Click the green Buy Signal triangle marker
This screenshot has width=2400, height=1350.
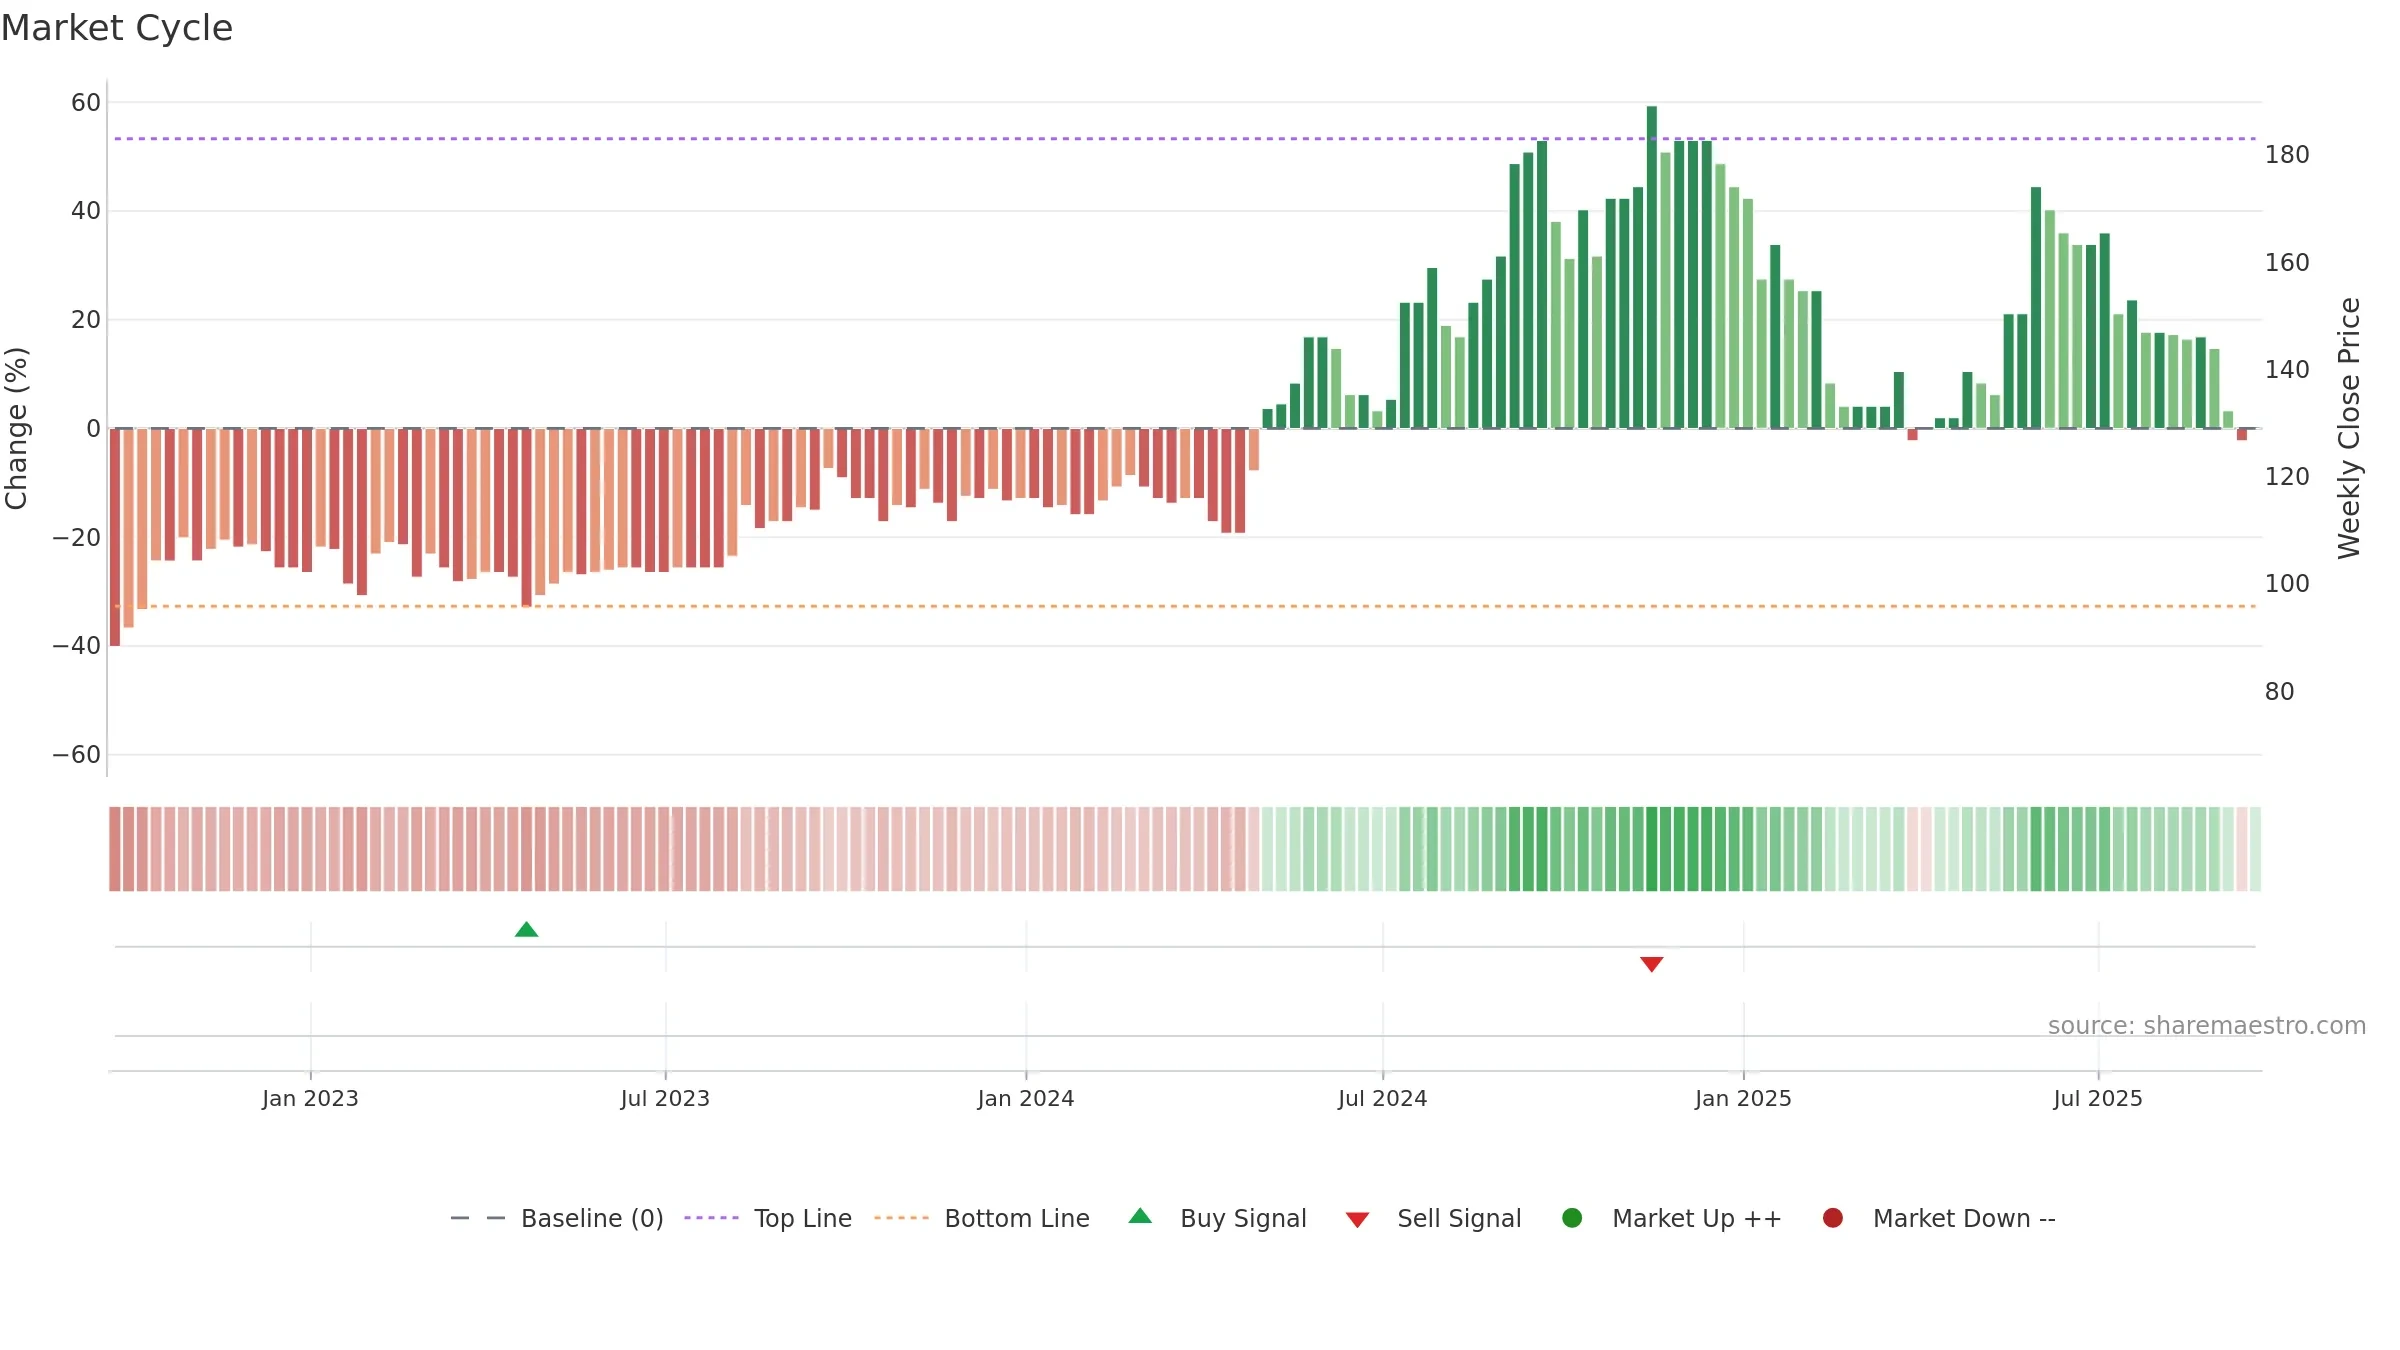pos(526,929)
